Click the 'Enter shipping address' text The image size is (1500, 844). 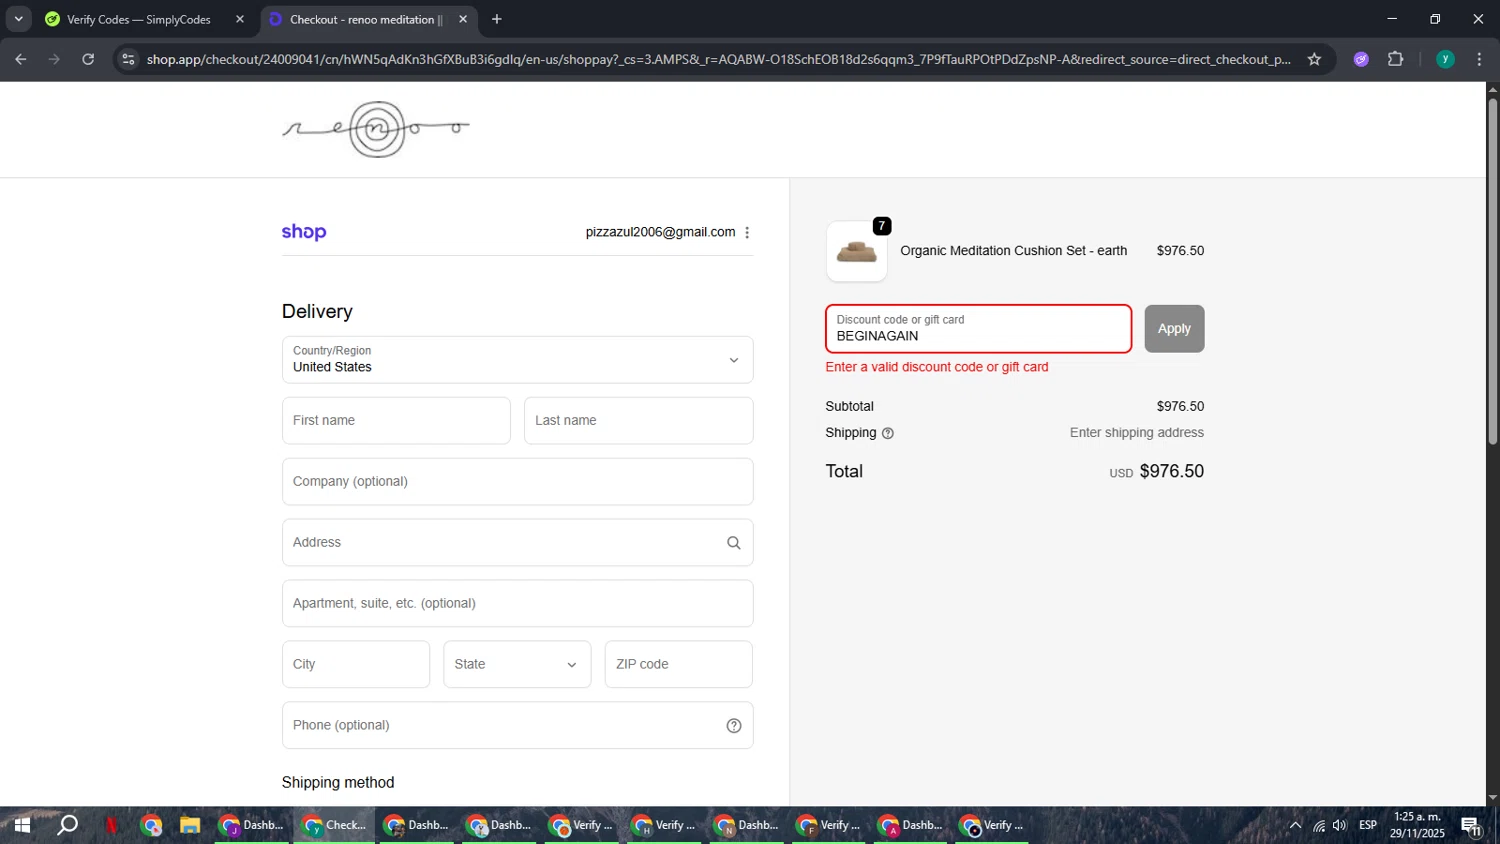pos(1137,433)
